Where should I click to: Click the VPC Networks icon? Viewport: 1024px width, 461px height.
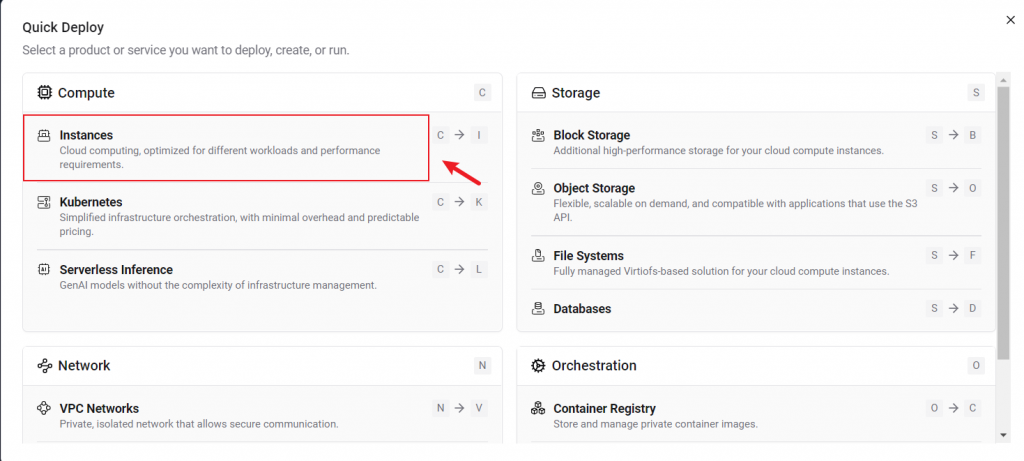click(44, 409)
